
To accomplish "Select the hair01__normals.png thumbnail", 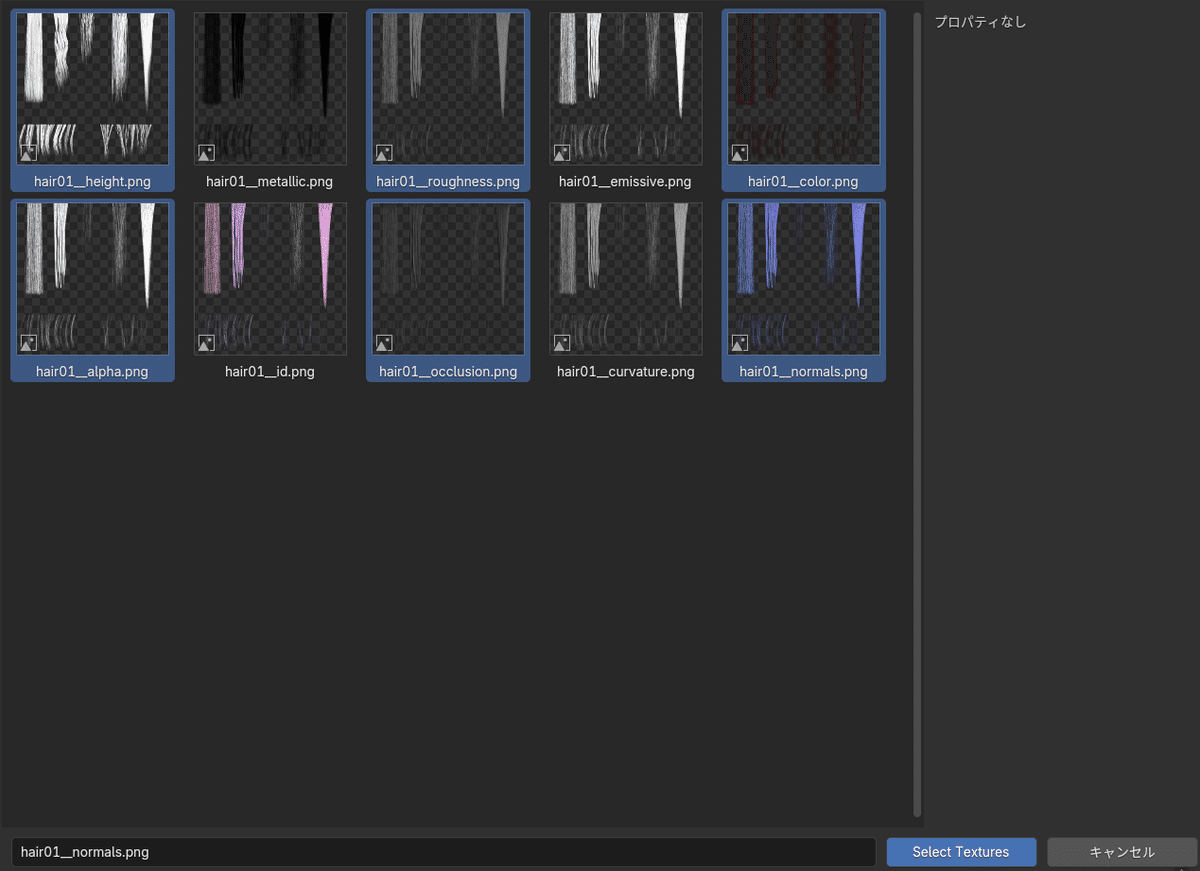I will [x=803, y=279].
